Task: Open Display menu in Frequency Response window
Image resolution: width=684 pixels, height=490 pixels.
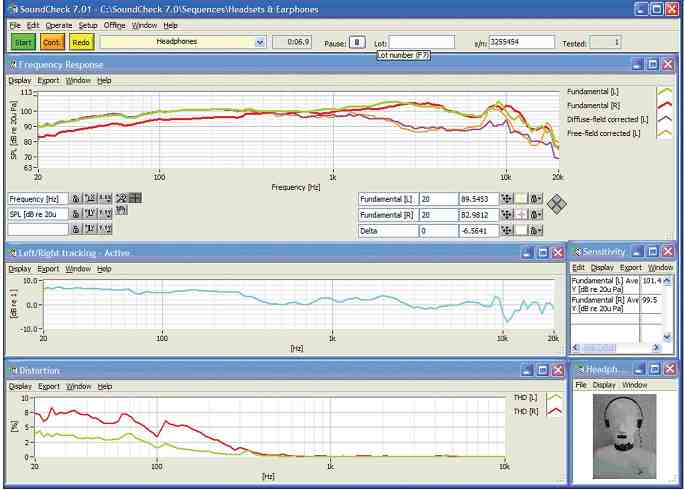Action: pos(20,80)
